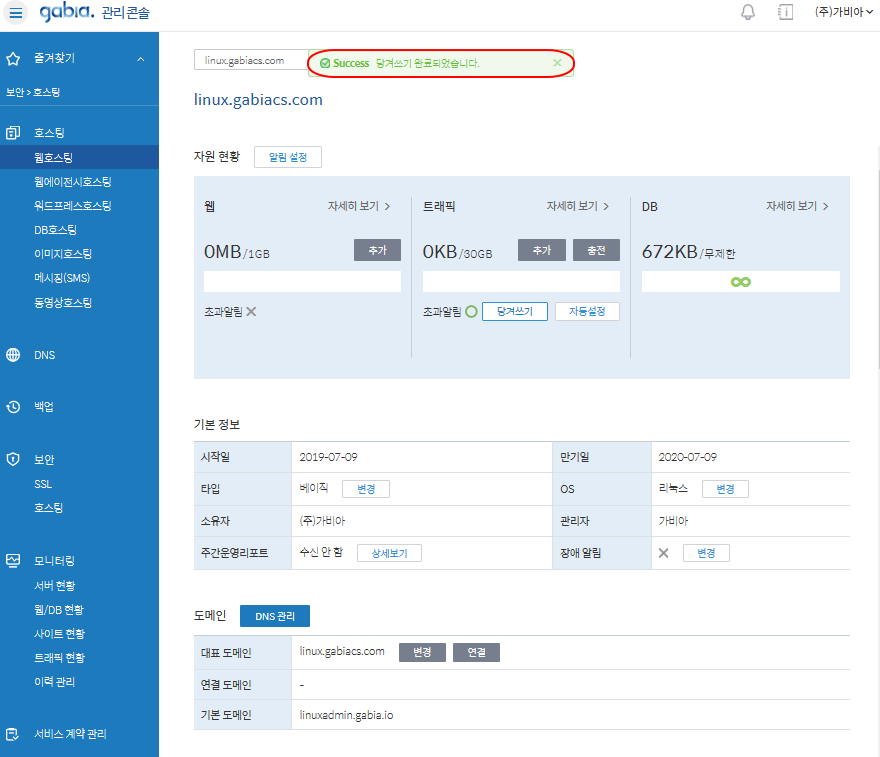Click the green infinity icon under DB

tap(741, 282)
